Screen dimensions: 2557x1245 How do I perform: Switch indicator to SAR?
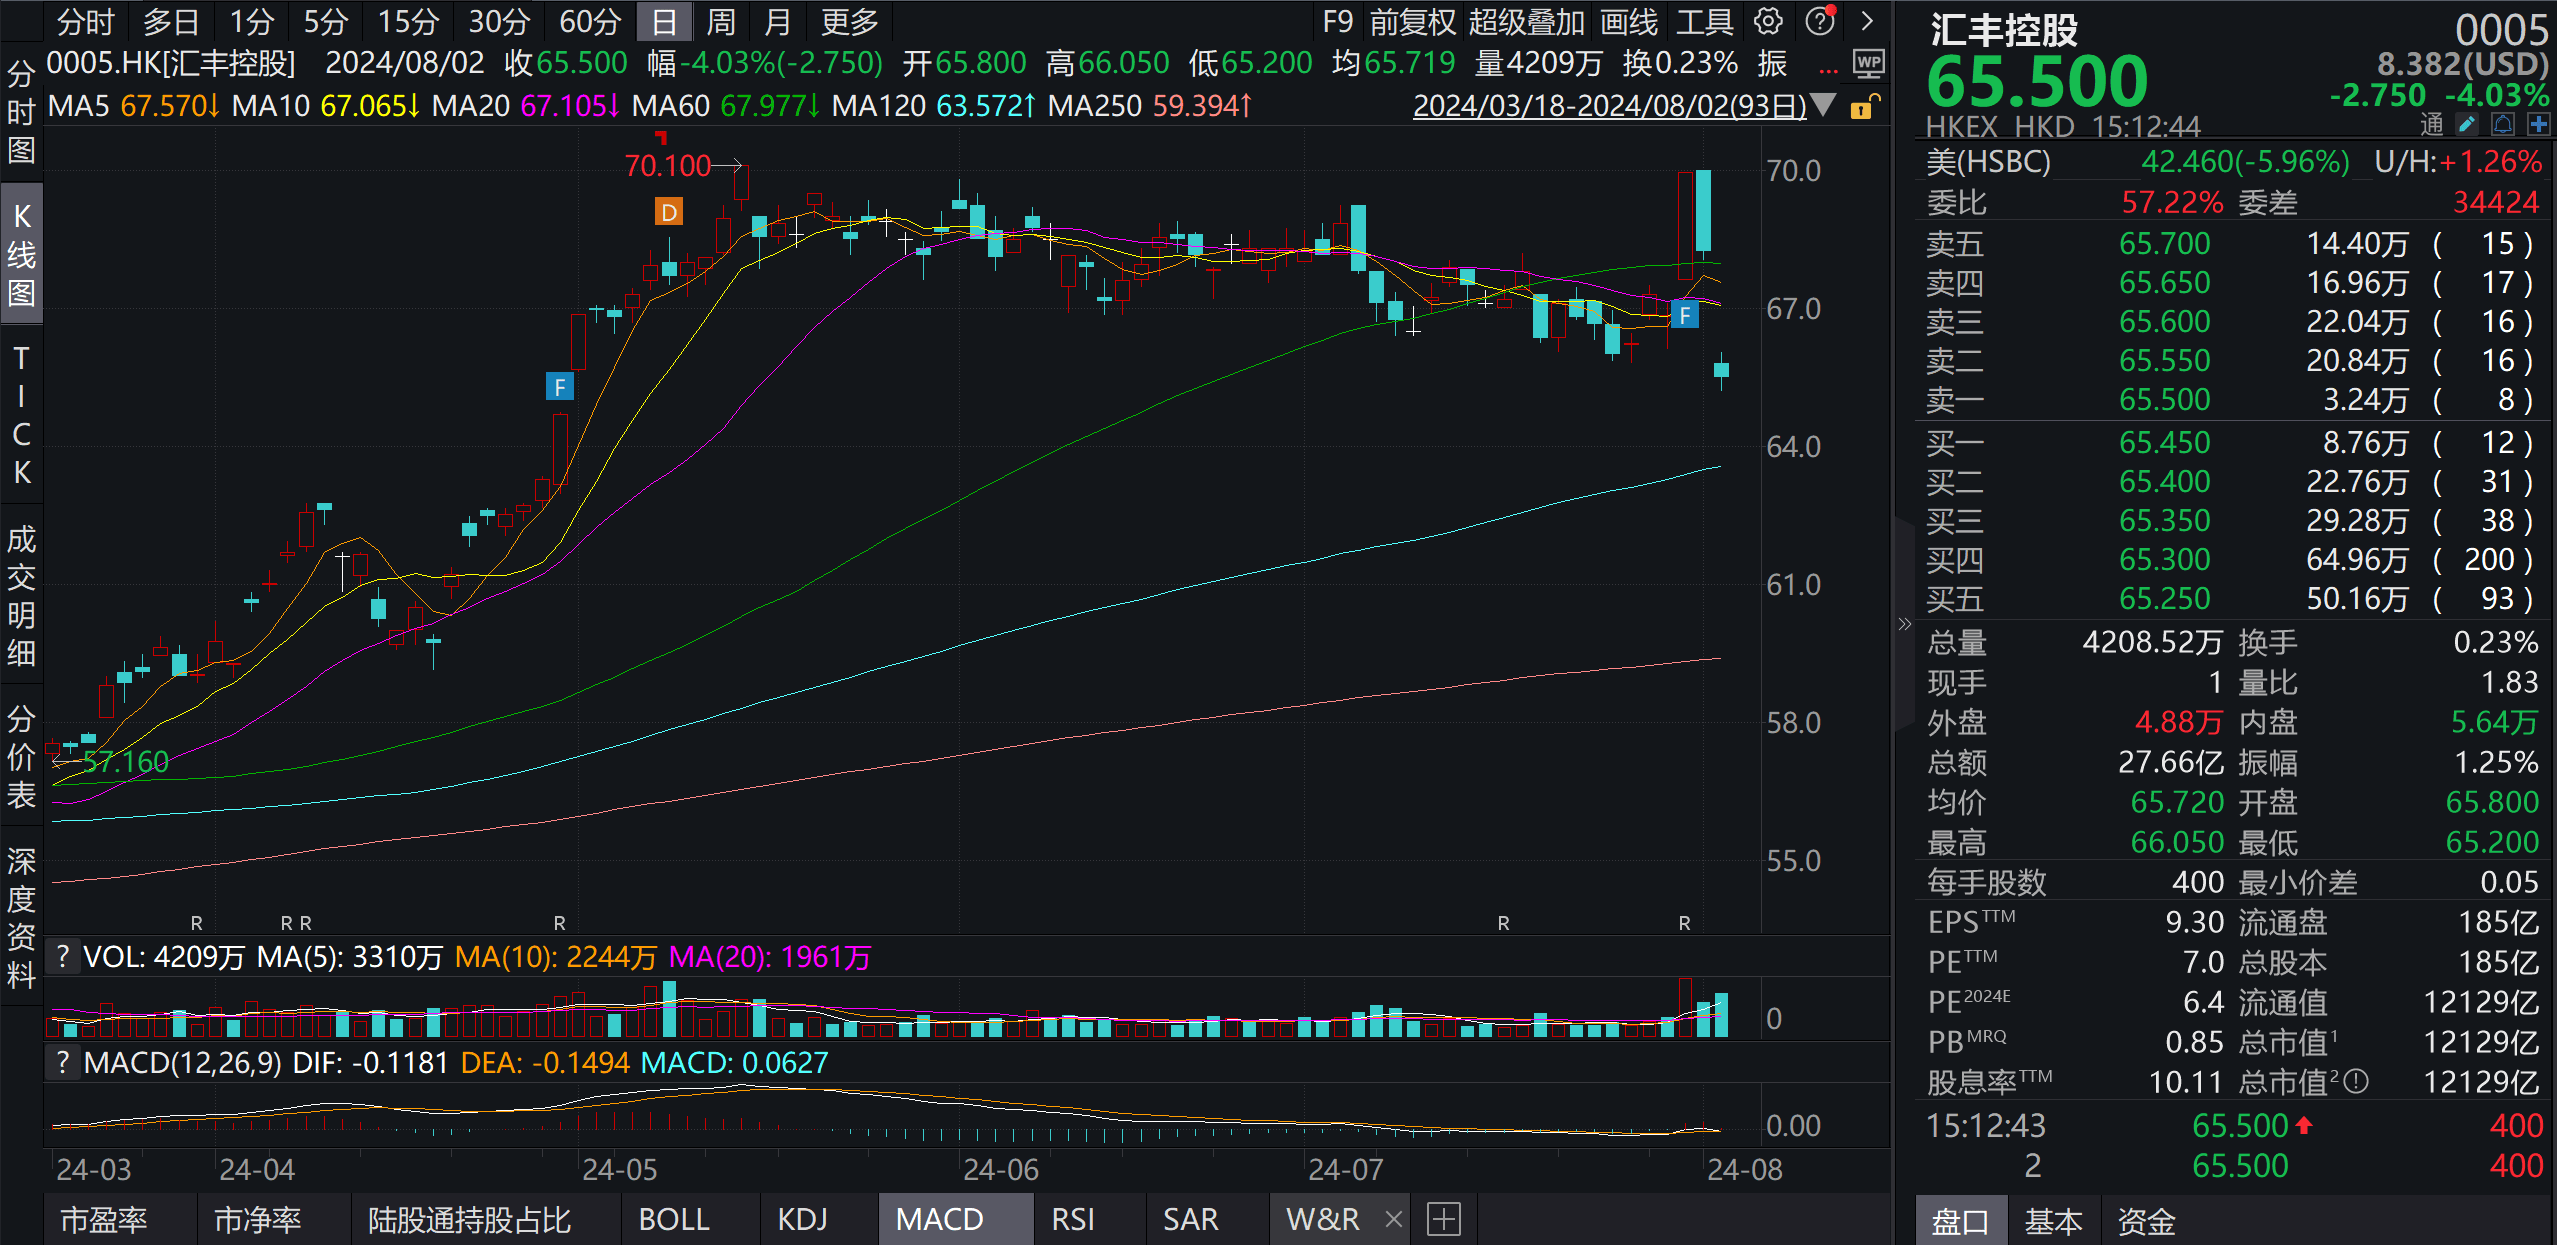[1190, 1219]
